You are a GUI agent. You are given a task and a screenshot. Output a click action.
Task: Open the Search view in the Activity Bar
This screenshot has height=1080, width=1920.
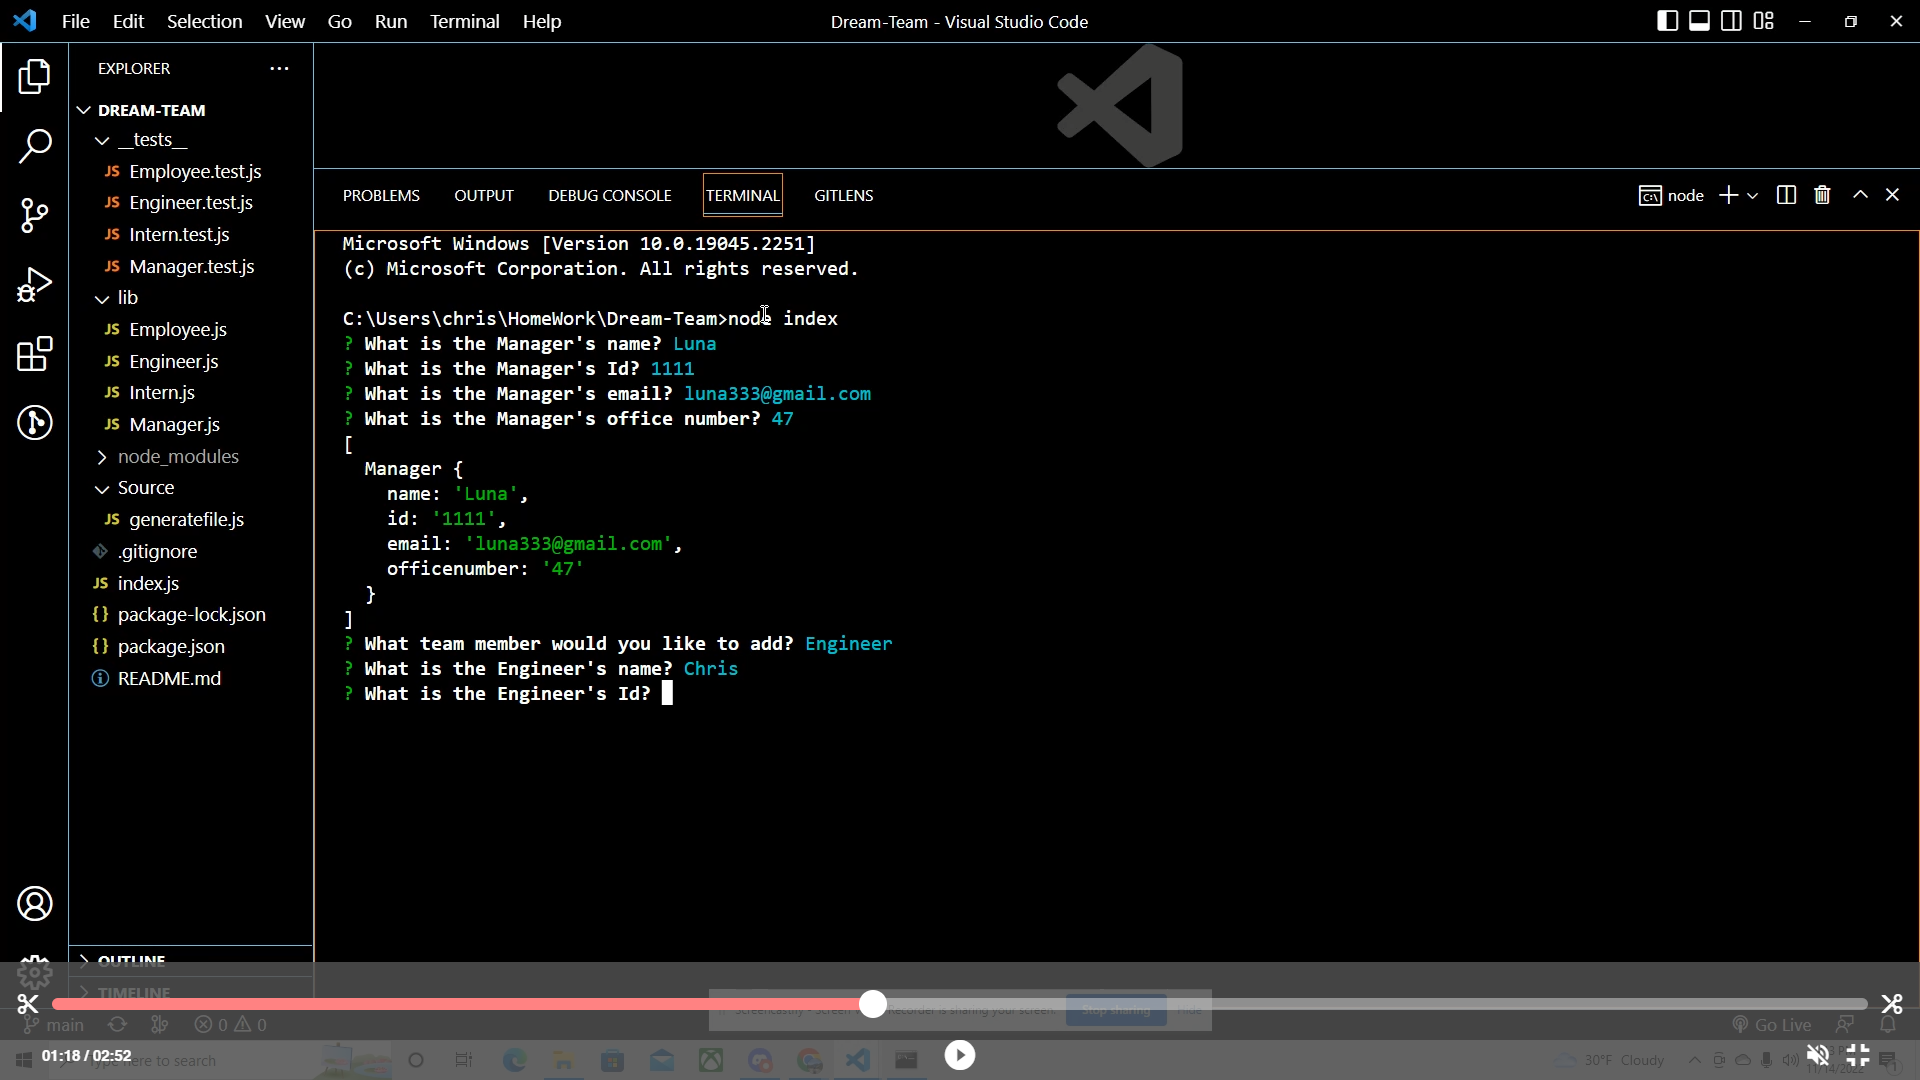point(36,146)
